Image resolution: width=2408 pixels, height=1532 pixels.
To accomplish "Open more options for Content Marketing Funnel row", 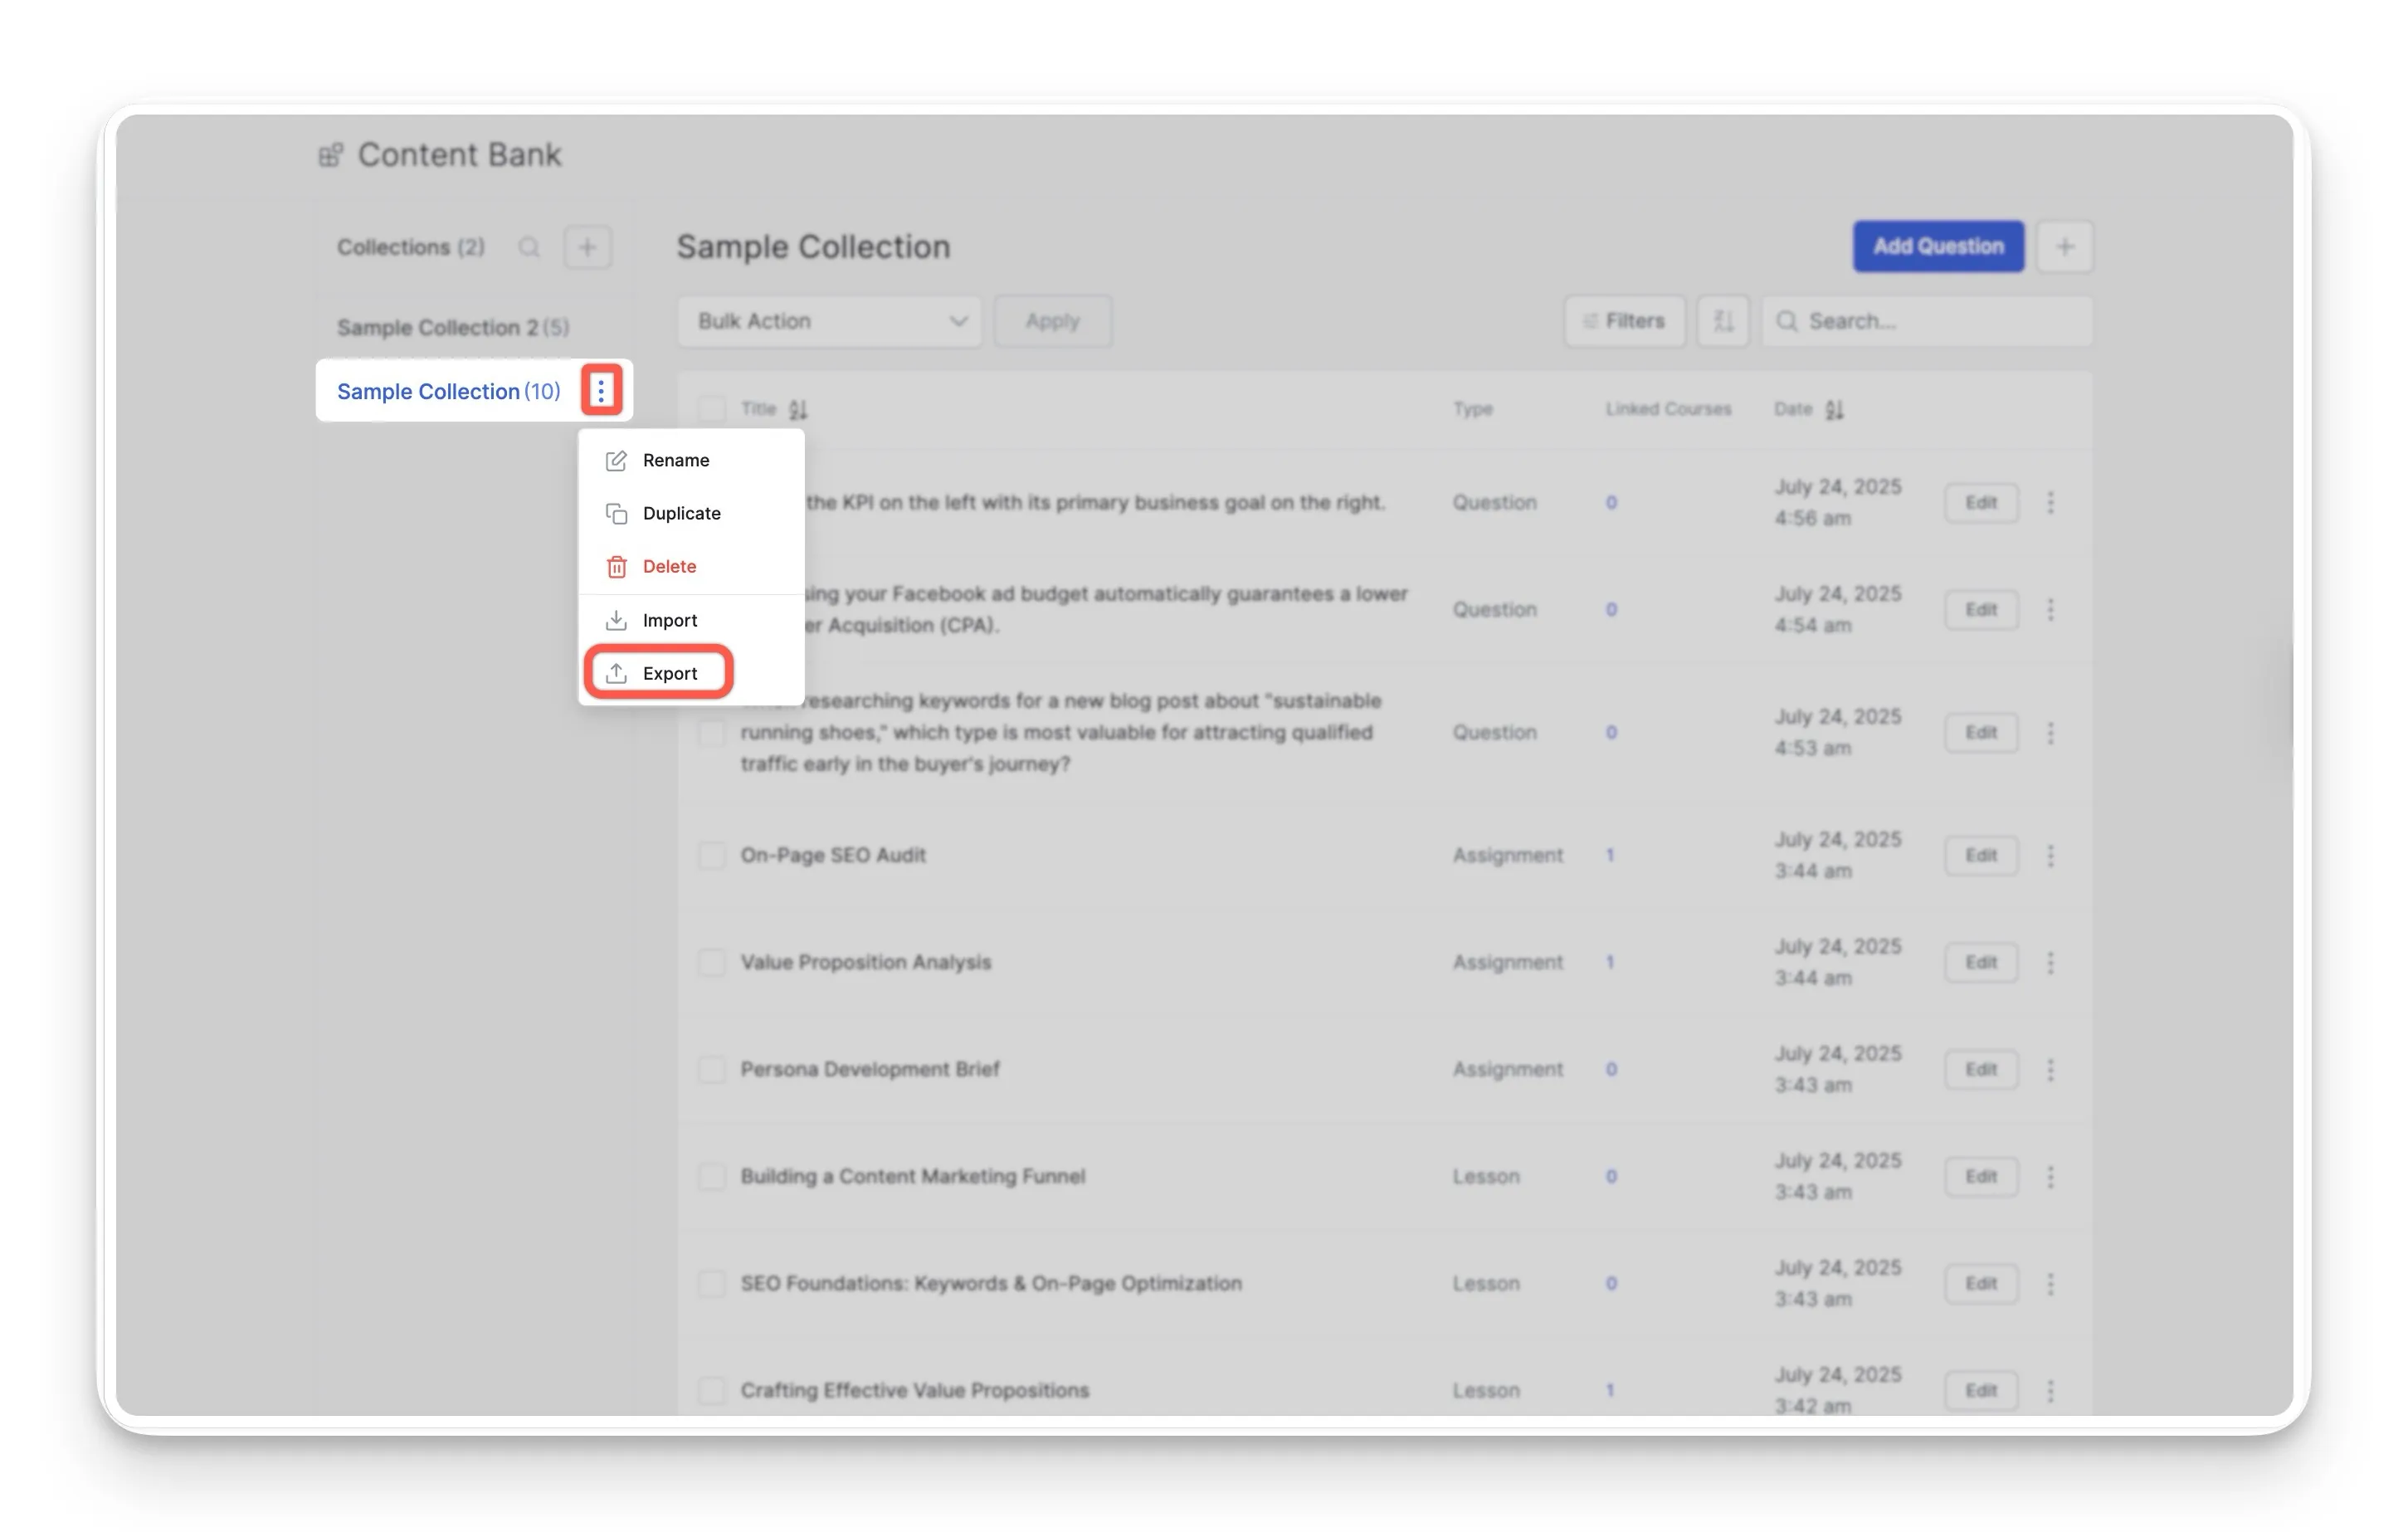I will [2050, 1176].
